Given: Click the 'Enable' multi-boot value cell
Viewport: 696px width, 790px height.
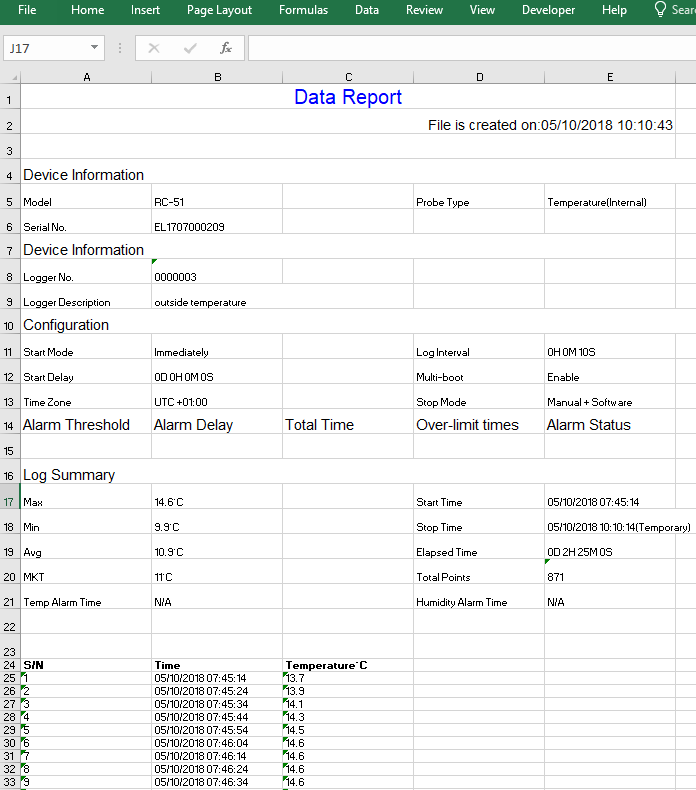Looking at the screenshot, I should 610,372.
